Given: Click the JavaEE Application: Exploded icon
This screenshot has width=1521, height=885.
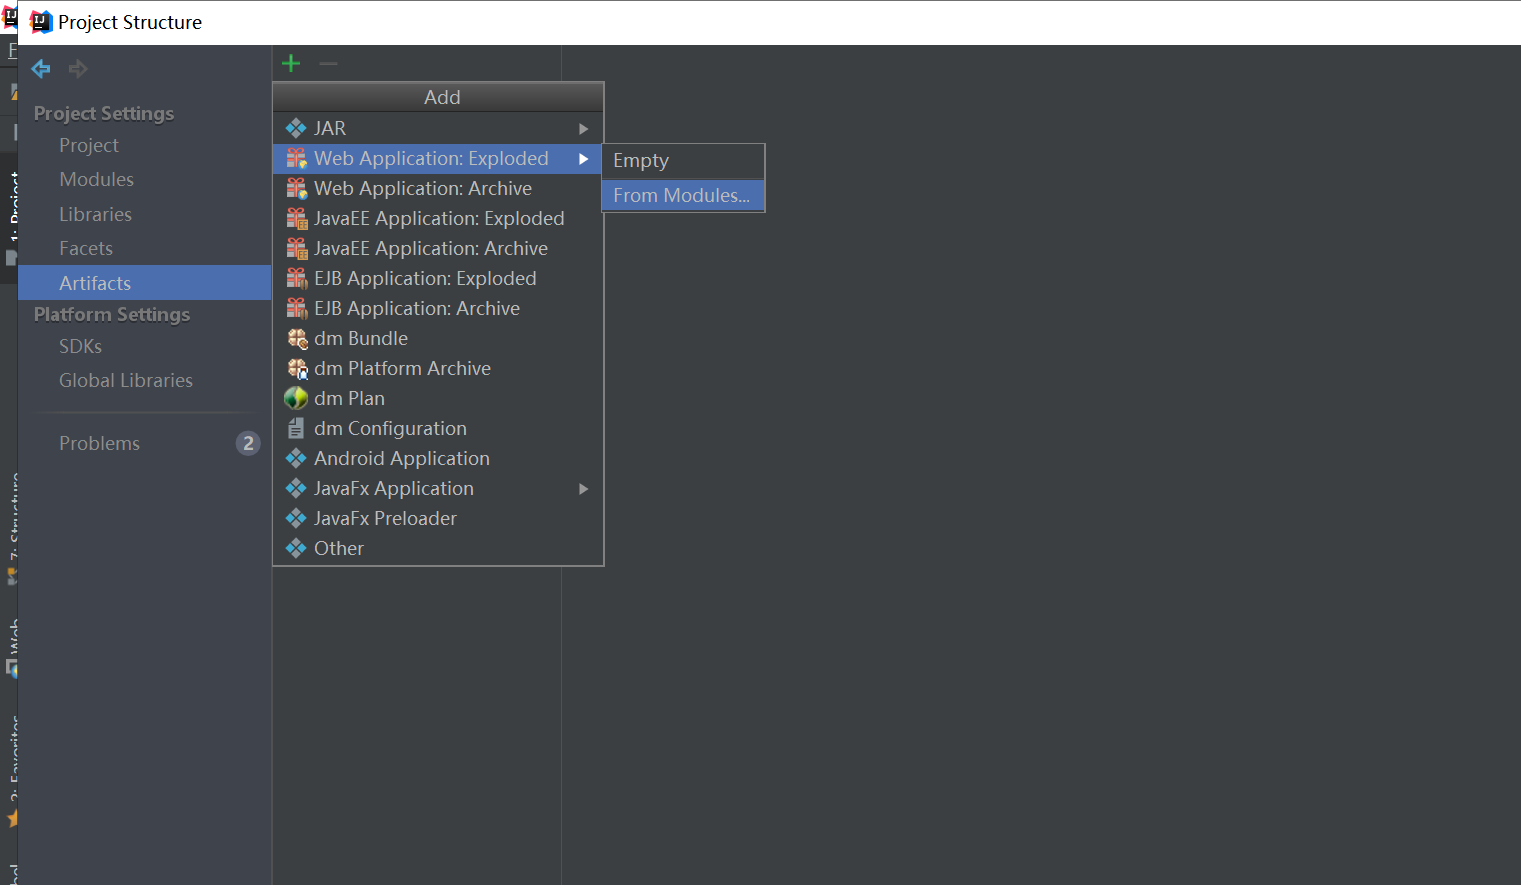Looking at the screenshot, I should click(297, 218).
